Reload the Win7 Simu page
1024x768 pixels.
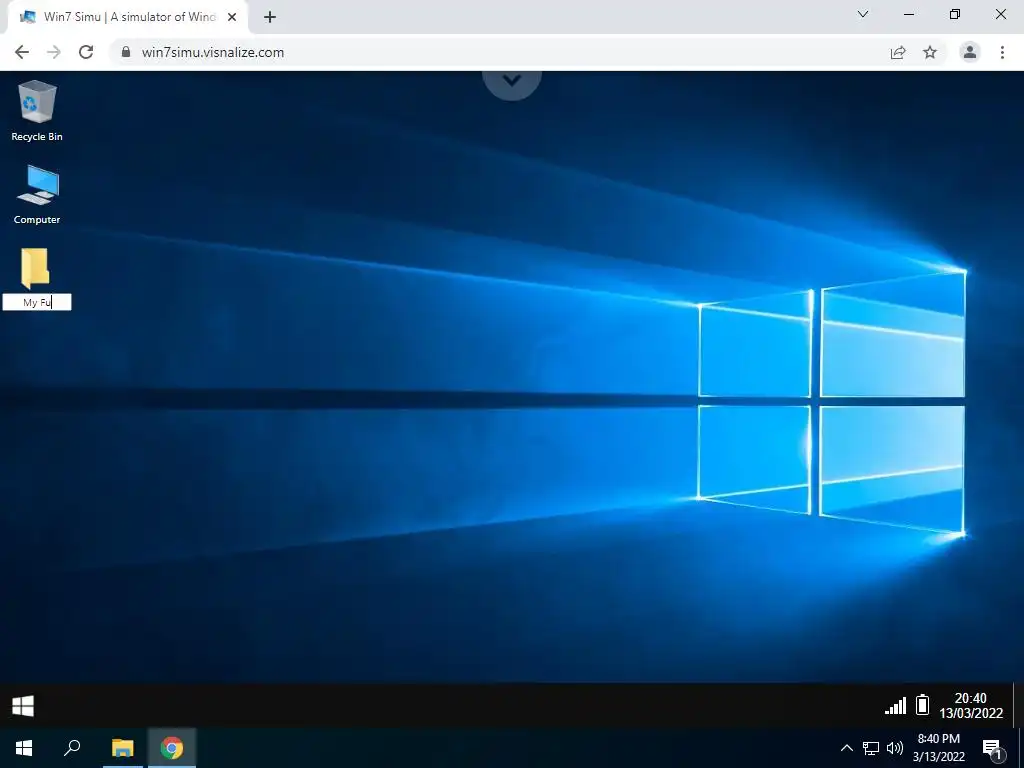click(86, 52)
